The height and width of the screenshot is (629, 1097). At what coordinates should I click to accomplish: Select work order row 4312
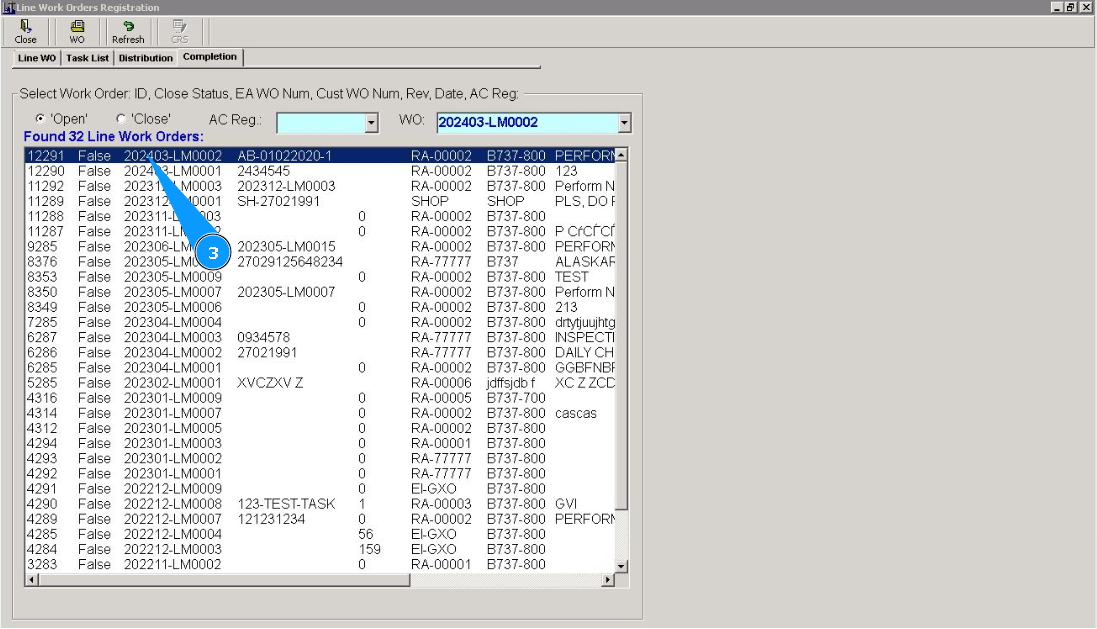tap(320, 428)
